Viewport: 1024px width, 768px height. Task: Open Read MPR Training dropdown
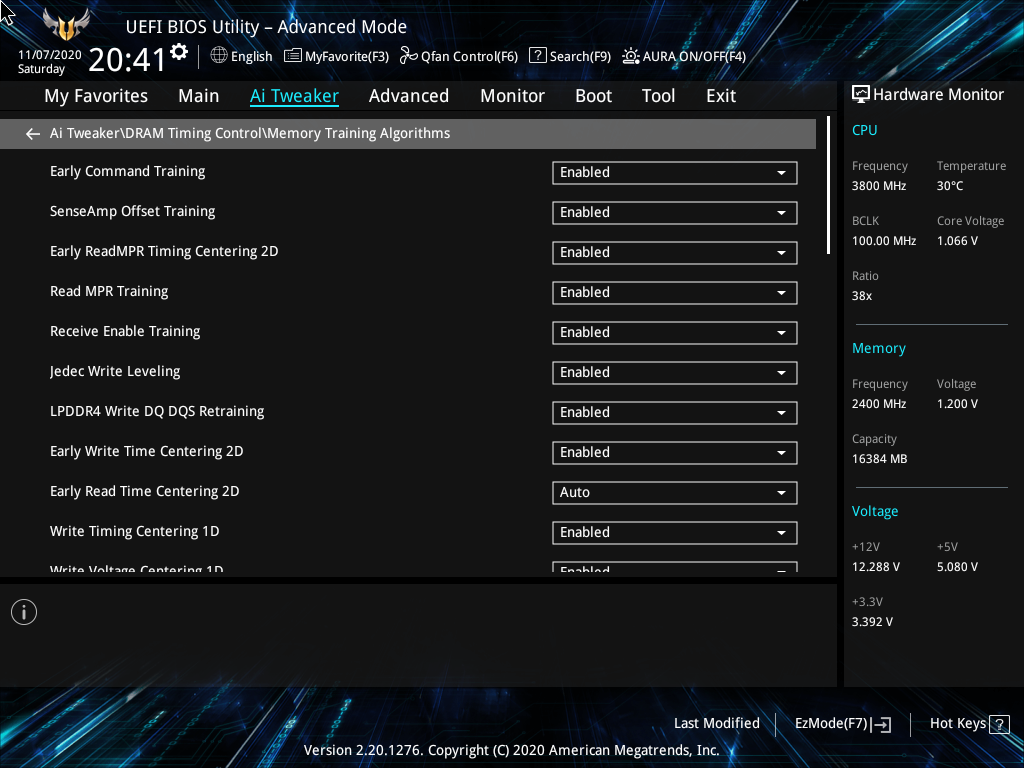coord(675,293)
